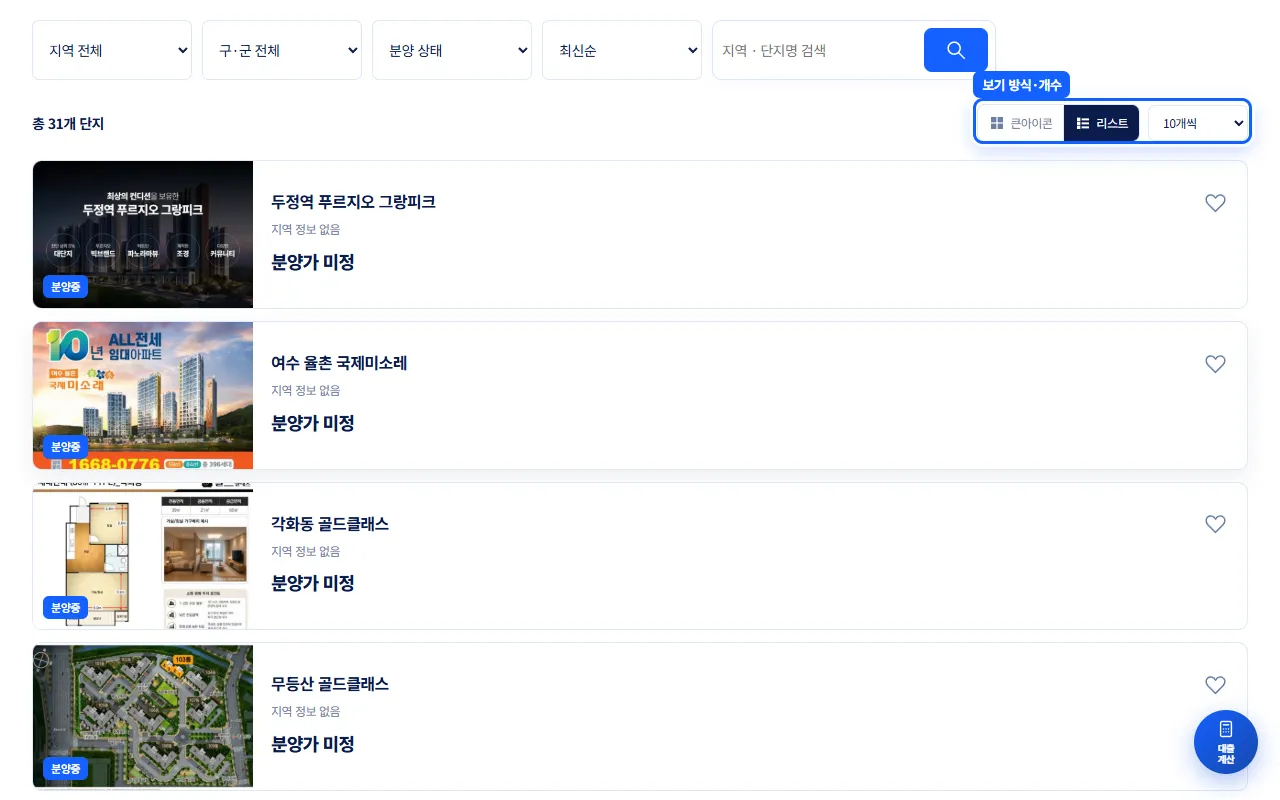Open the 각화동 골드클래스 listing title
Screen dimensions: 1280x800
pos(330,524)
